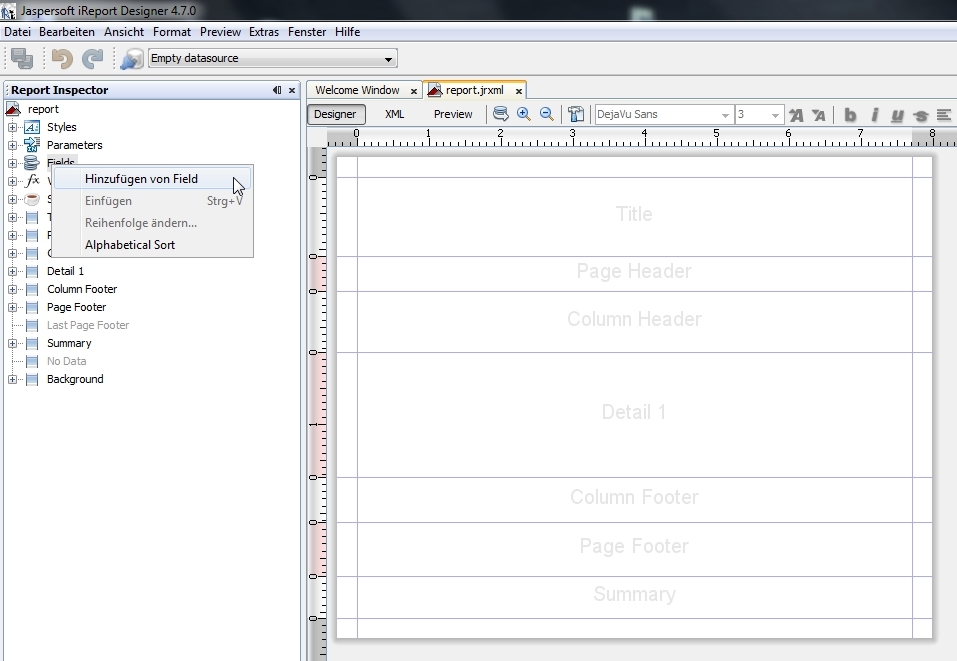Open the report datasources icon in toolbar
This screenshot has width=957, height=661.
(x=131, y=59)
